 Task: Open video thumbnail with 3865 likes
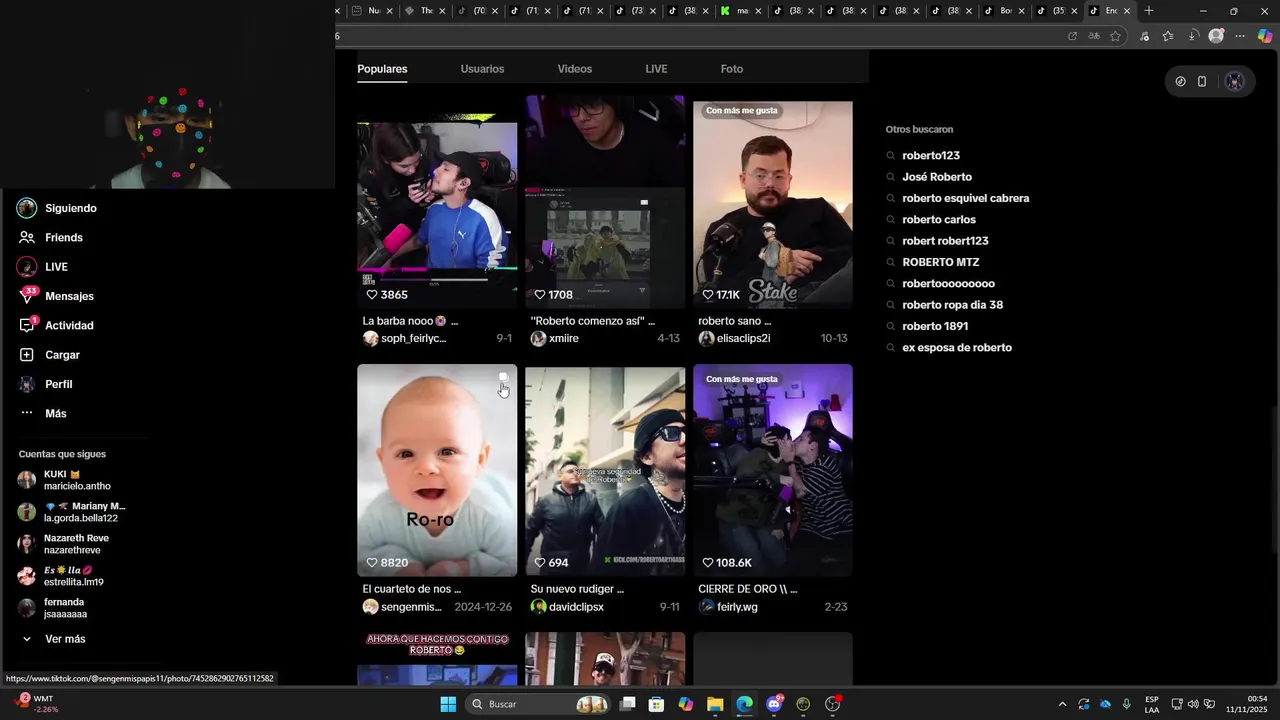pos(437,203)
